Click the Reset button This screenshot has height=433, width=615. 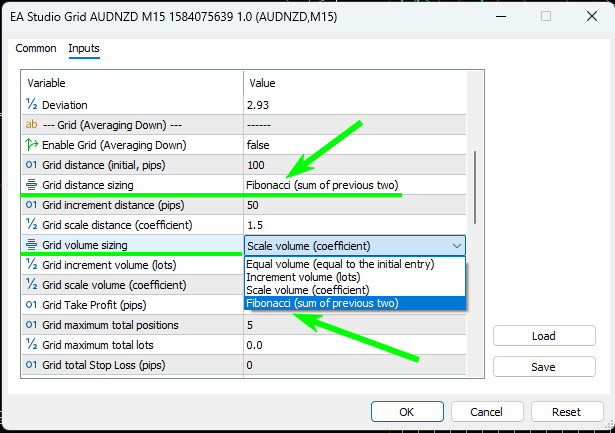point(566,412)
